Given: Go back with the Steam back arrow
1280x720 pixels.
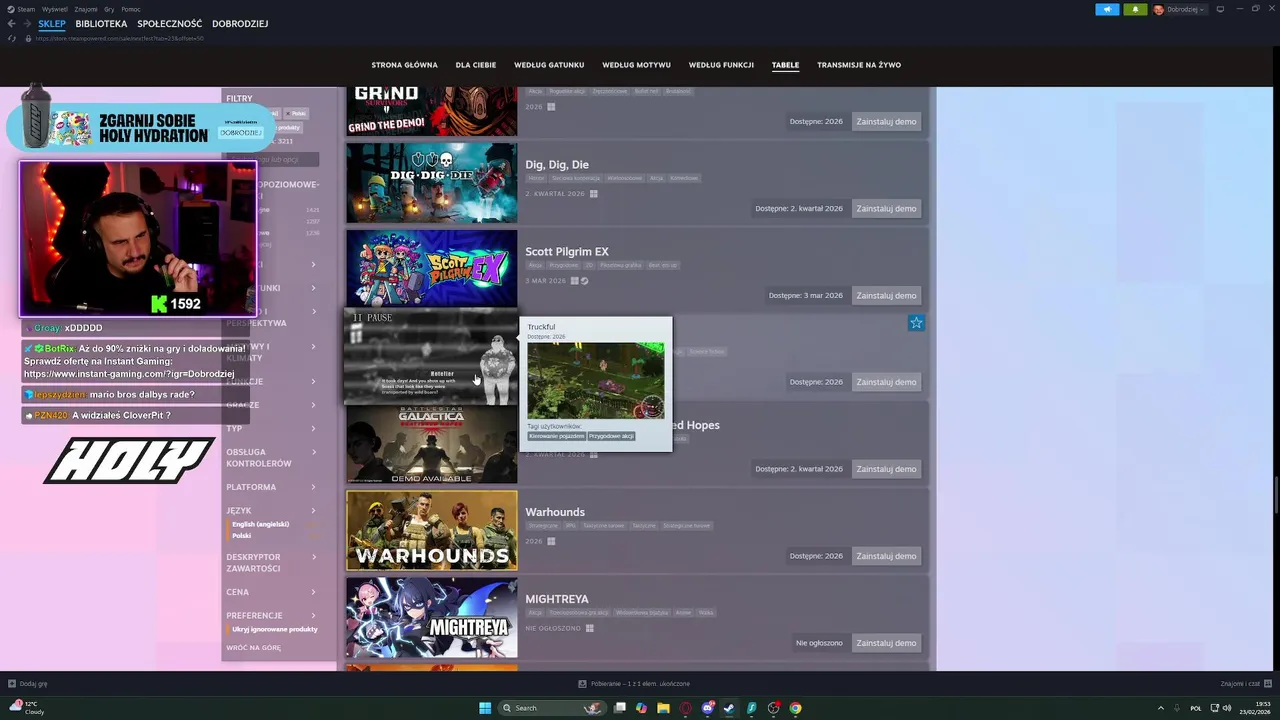Looking at the screenshot, I should (12, 24).
